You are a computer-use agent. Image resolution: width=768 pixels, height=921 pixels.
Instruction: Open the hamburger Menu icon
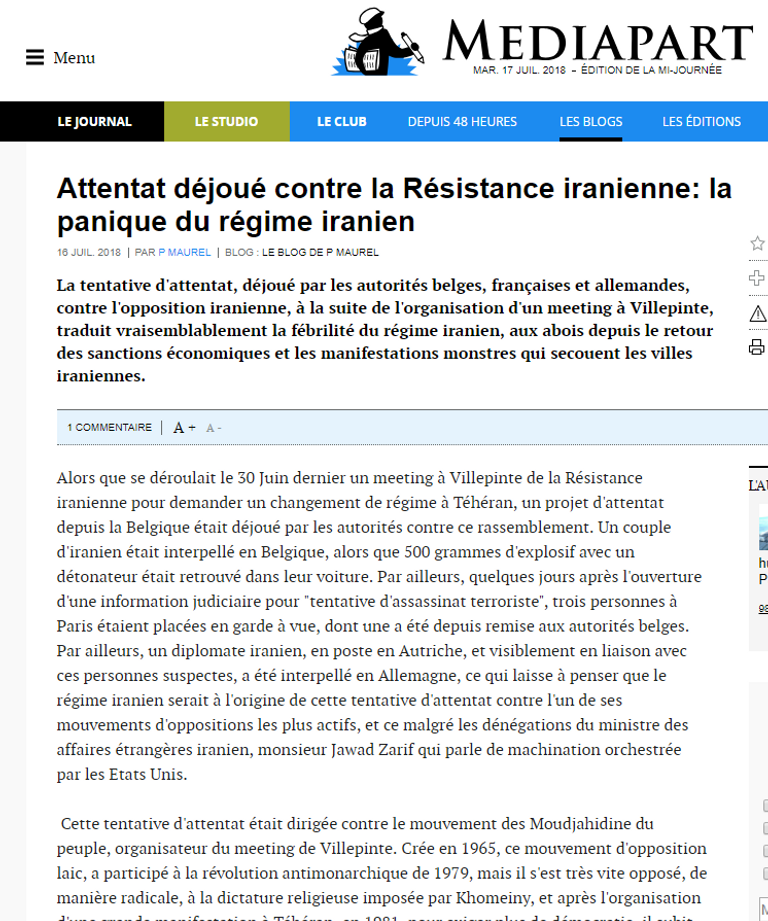35,58
